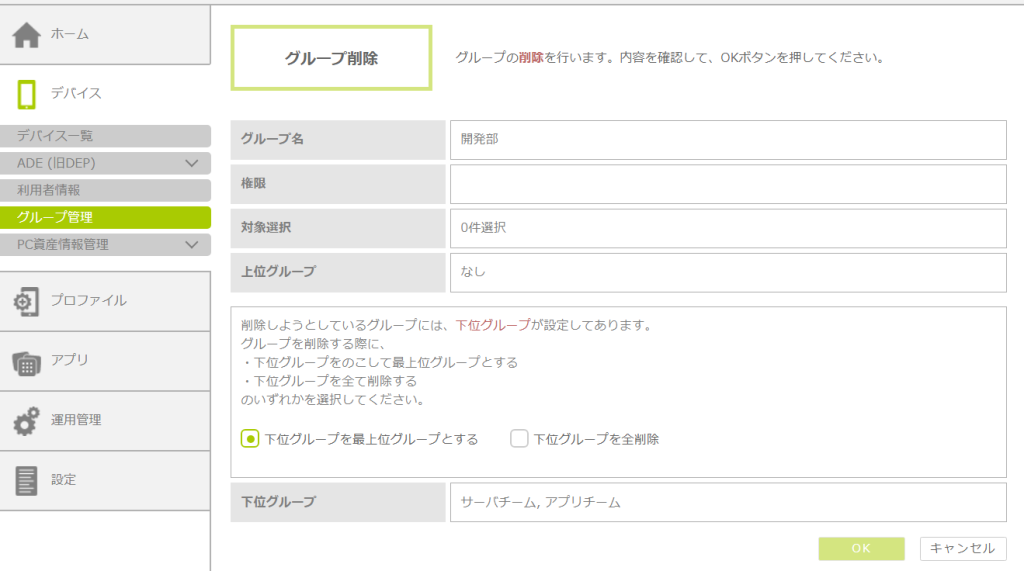
Task: Click the Home house icon
Action: point(26,34)
